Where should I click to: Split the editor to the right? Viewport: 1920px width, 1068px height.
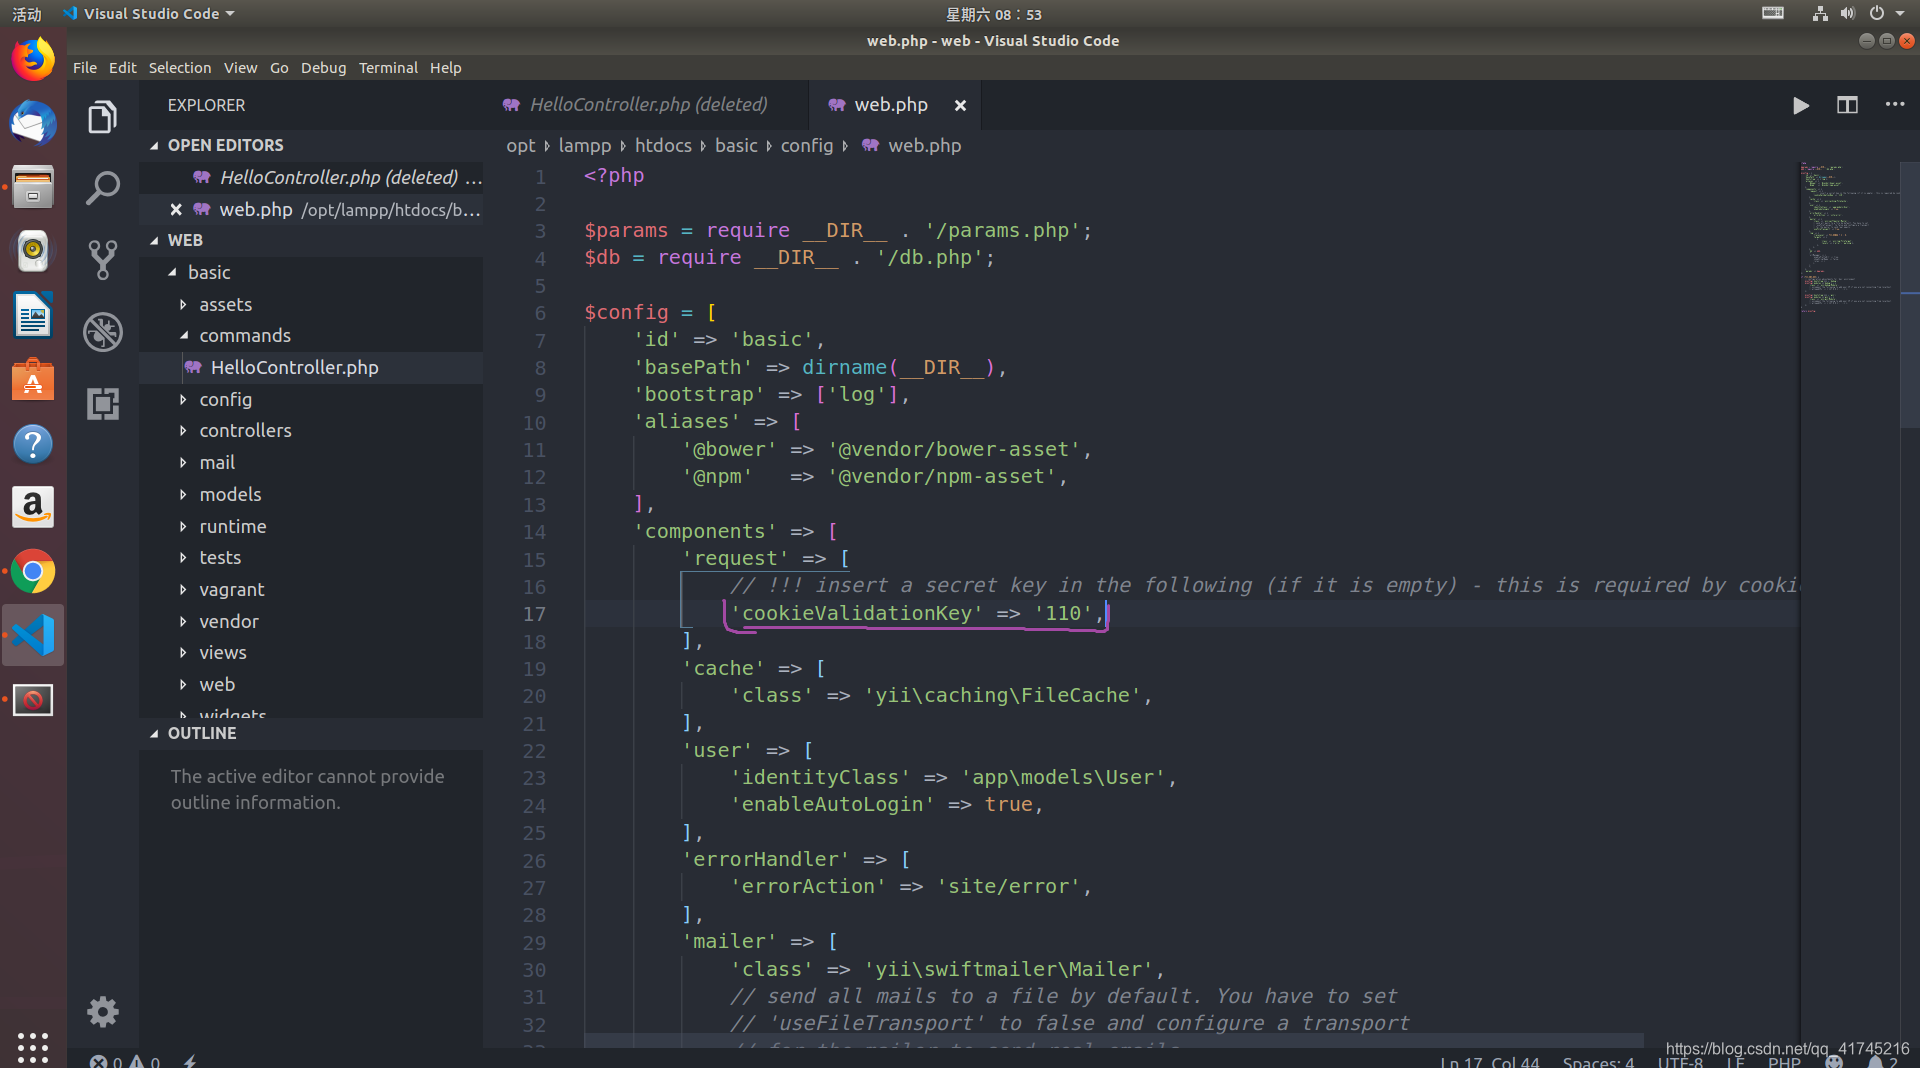pyautogui.click(x=1847, y=105)
